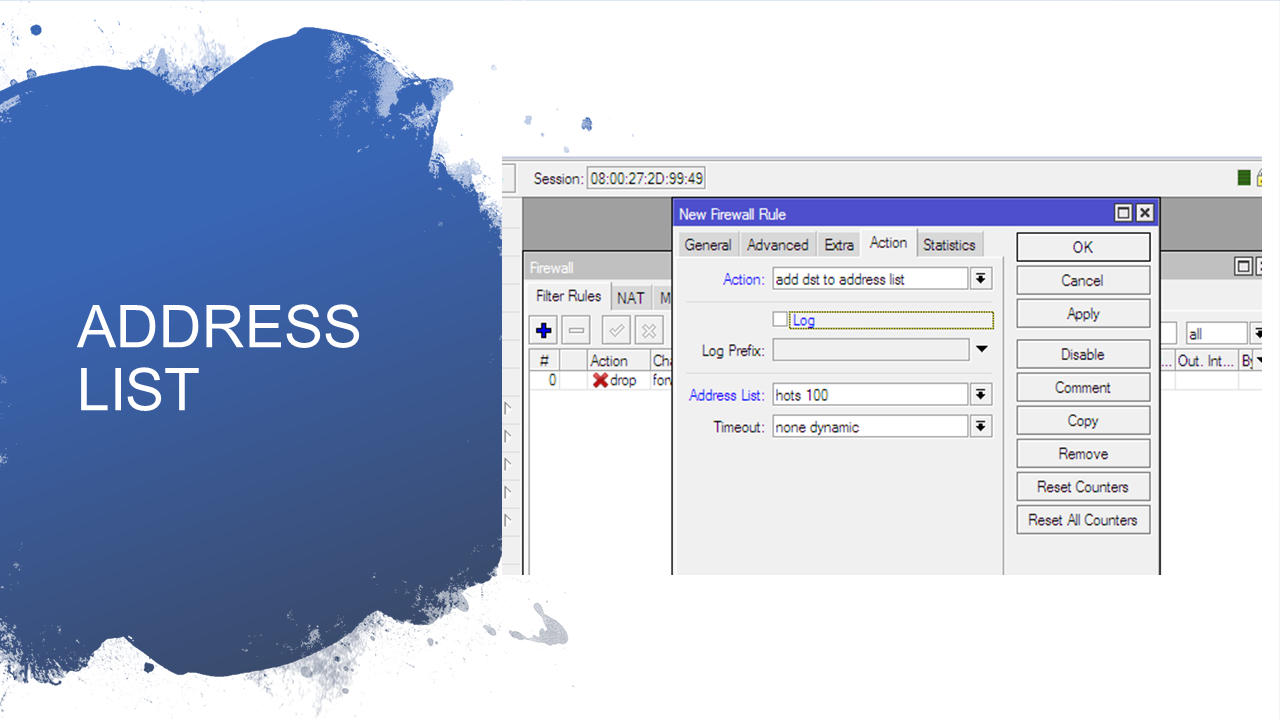Switch to the General tab
The width and height of the screenshot is (1280, 720).
click(x=708, y=245)
